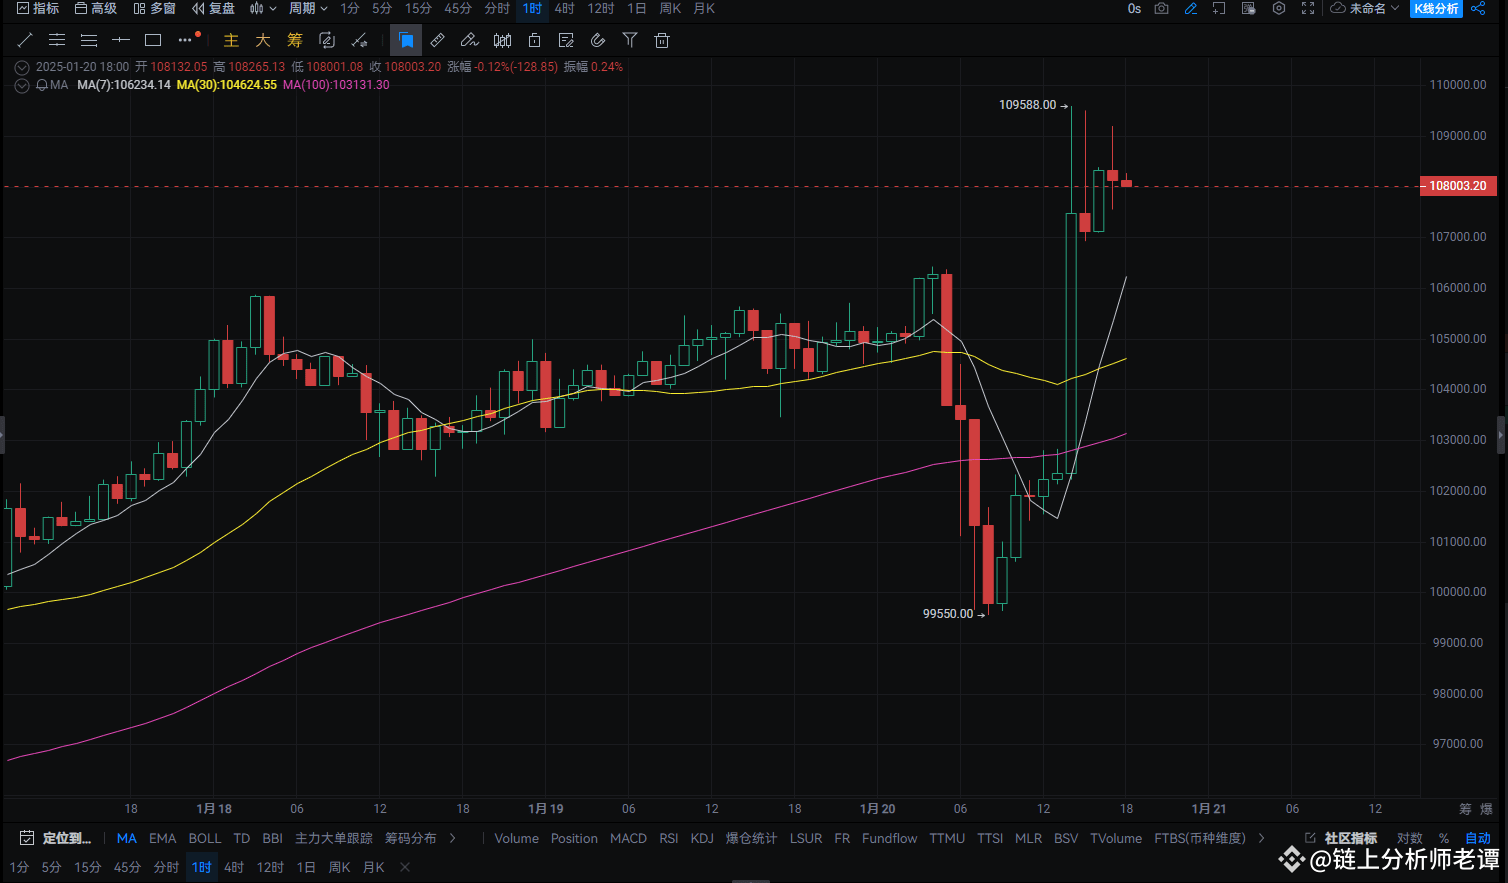1508x883 pixels.
Task: Click the pink MA(100) value label
Action: coord(336,85)
